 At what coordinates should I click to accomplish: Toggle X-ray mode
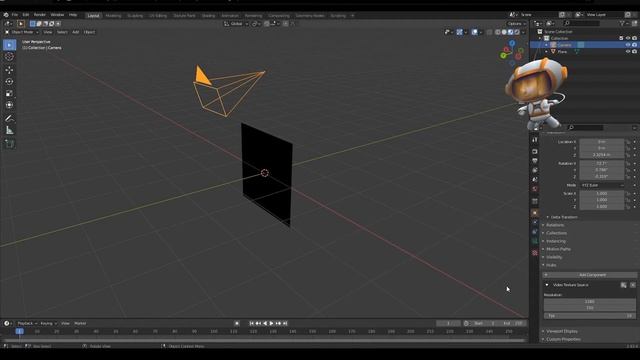[x=489, y=32]
